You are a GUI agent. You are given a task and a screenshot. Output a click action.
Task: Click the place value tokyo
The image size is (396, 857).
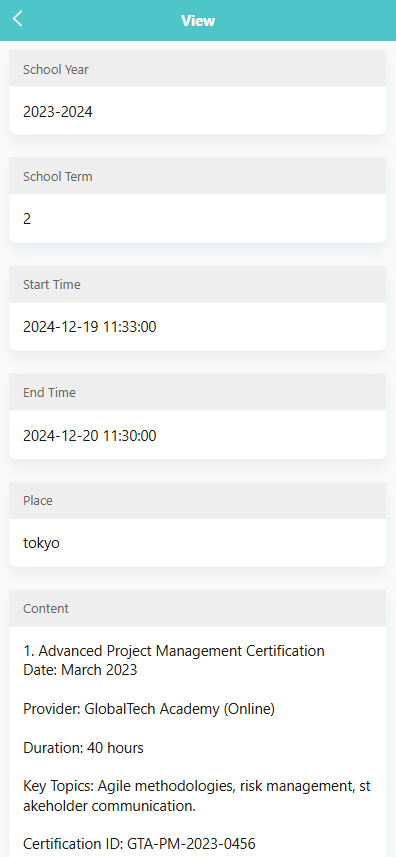(42, 543)
